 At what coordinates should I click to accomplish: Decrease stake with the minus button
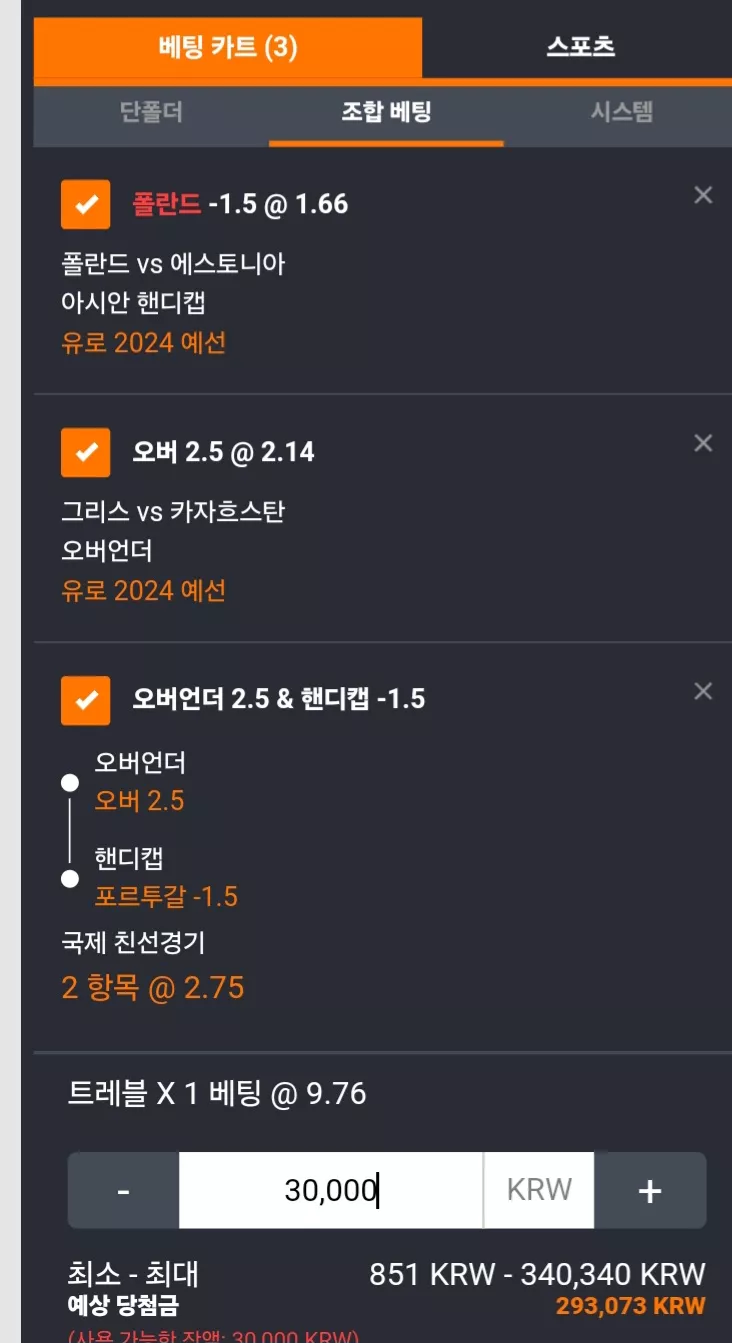[123, 1190]
